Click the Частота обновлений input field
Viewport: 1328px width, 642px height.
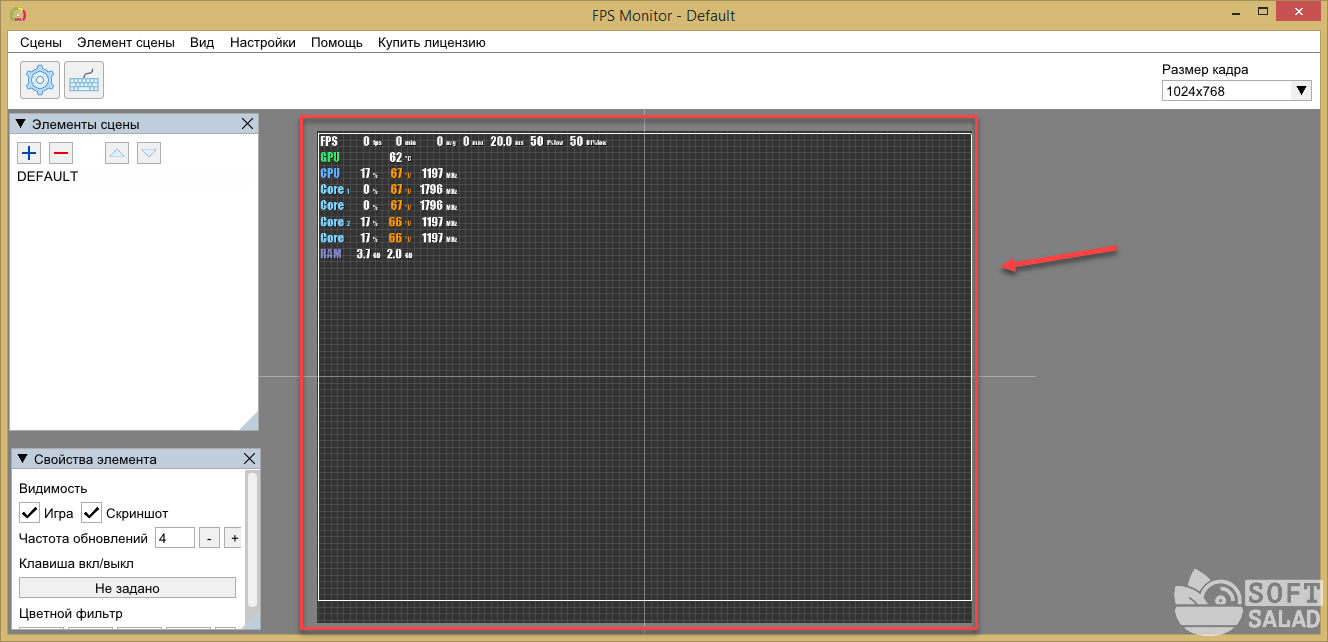click(174, 538)
